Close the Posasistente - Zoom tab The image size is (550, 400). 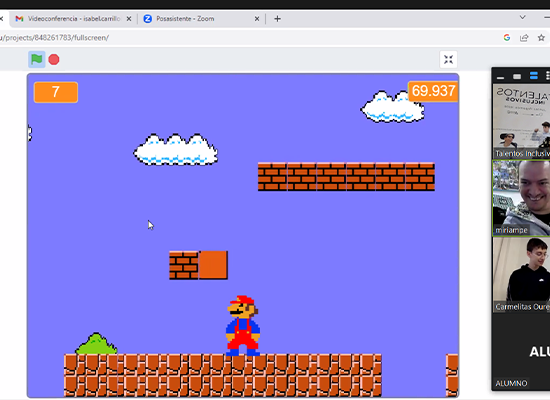pyautogui.click(x=257, y=19)
